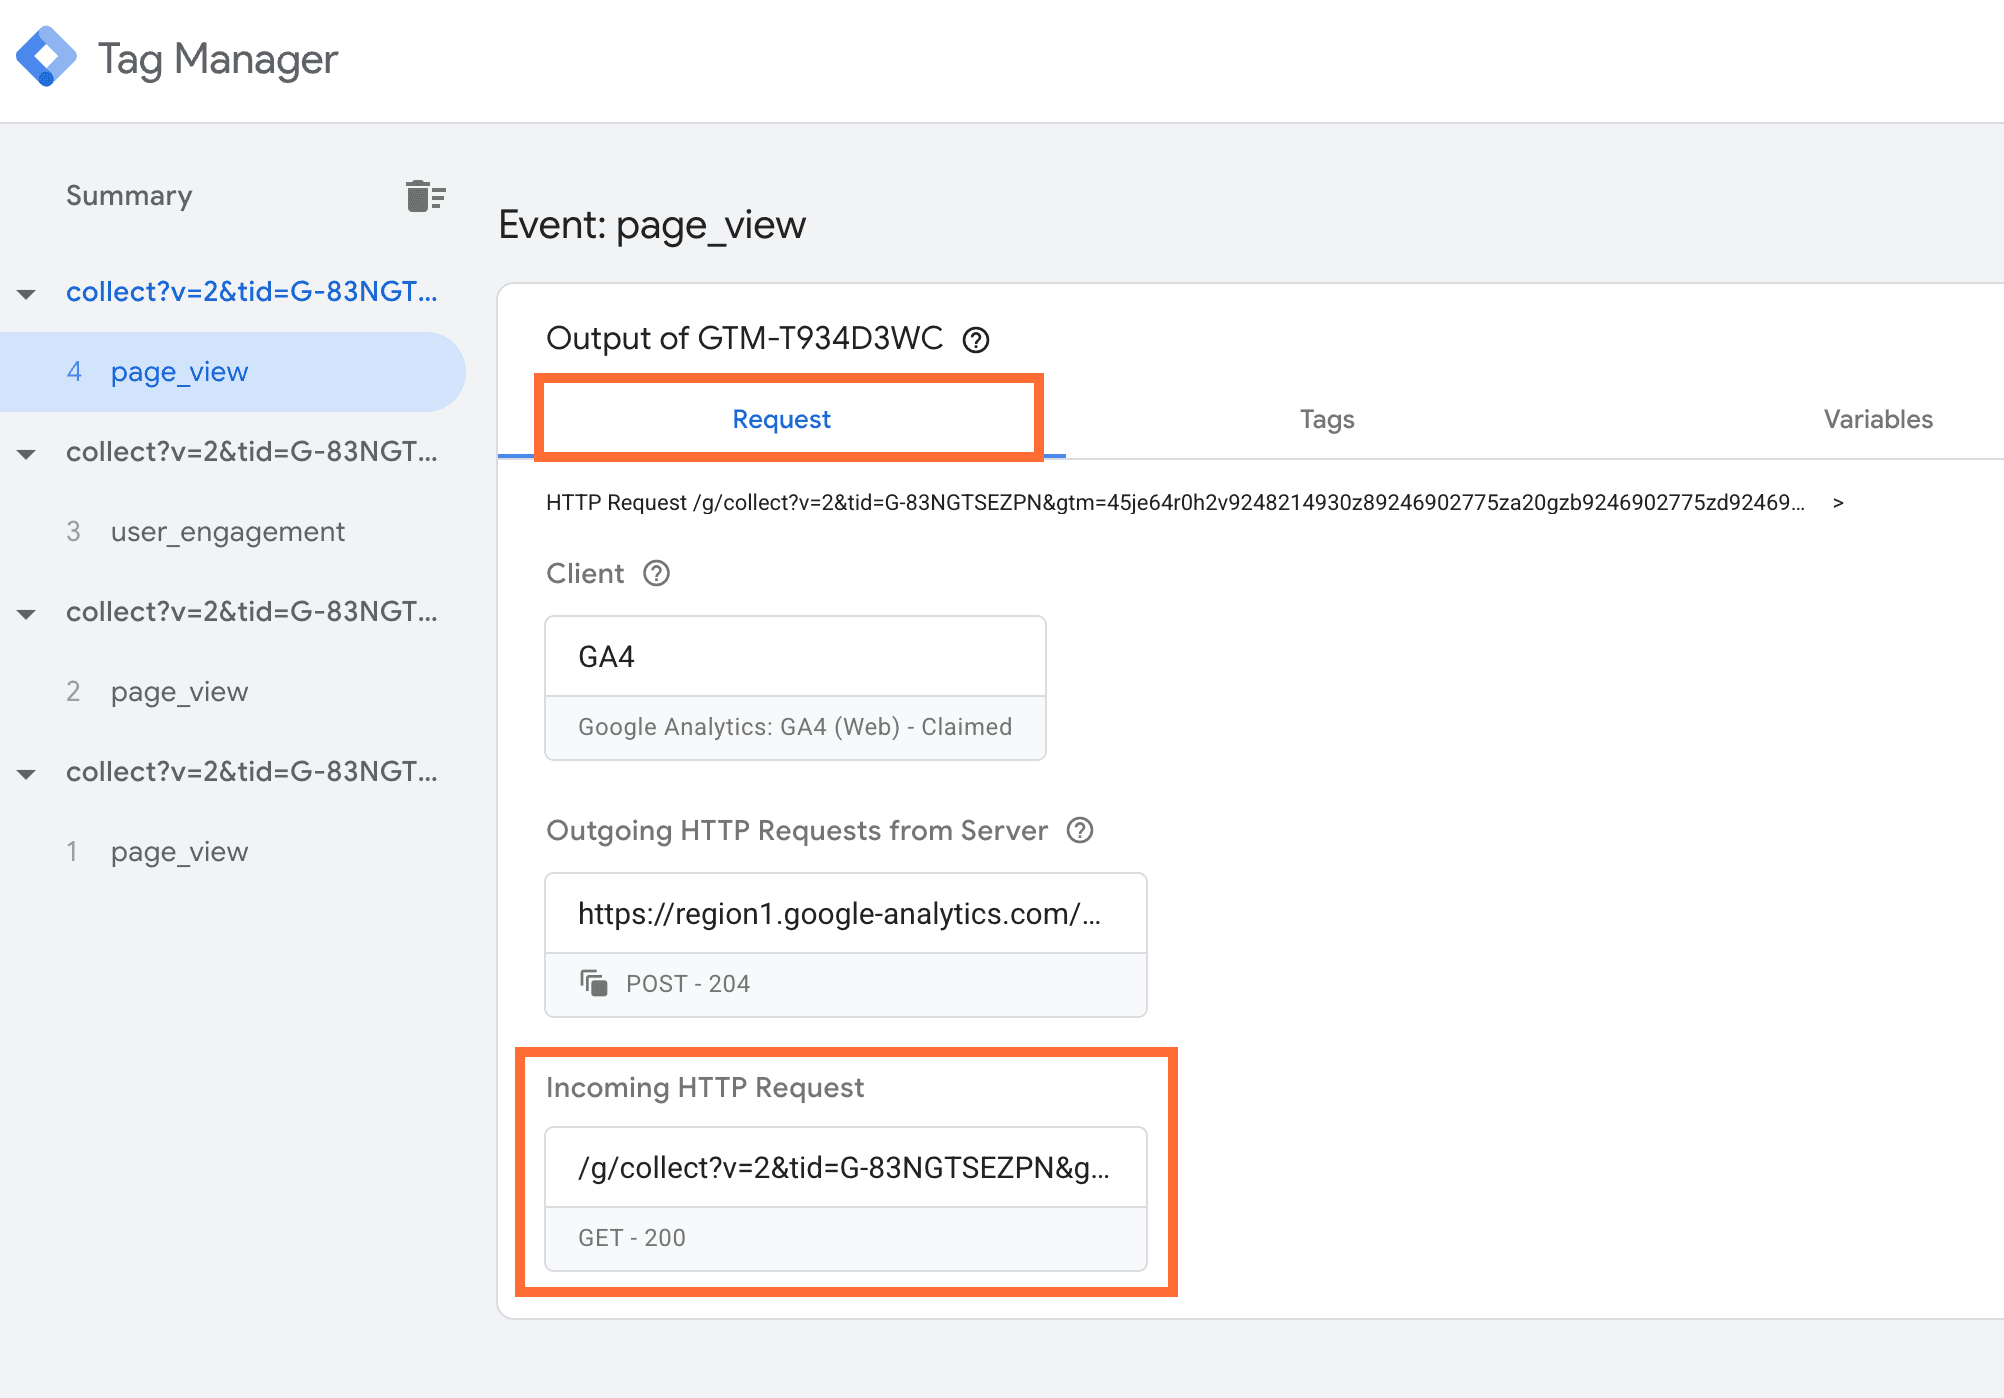Expand HTTP Request arrow at line end
Viewport: 2004px width, 1398px height.
[x=1838, y=503]
